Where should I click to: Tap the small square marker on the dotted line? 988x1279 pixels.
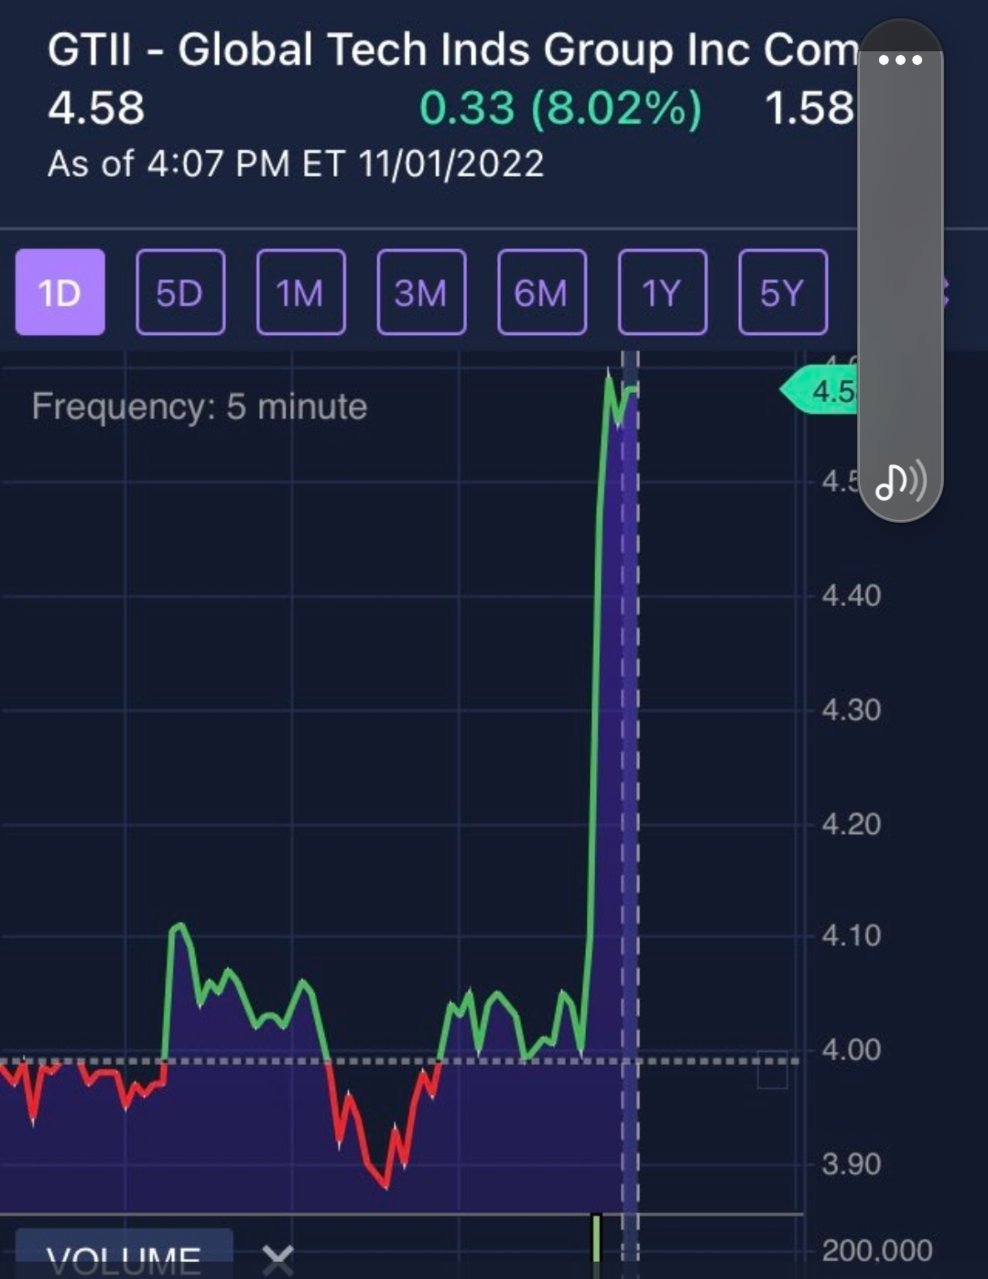[772, 1071]
